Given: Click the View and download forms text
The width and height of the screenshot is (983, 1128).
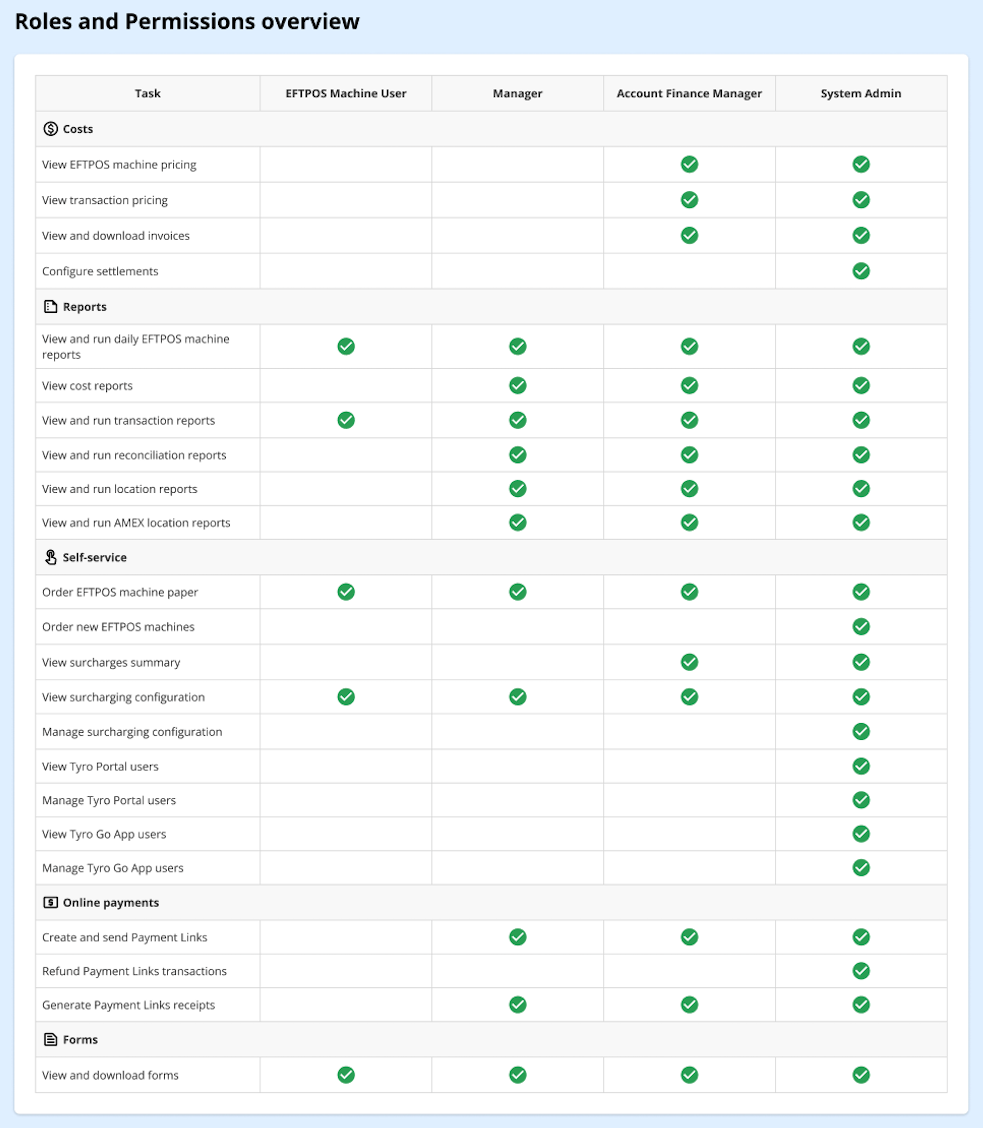Looking at the screenshot, I should [110, 1075].
